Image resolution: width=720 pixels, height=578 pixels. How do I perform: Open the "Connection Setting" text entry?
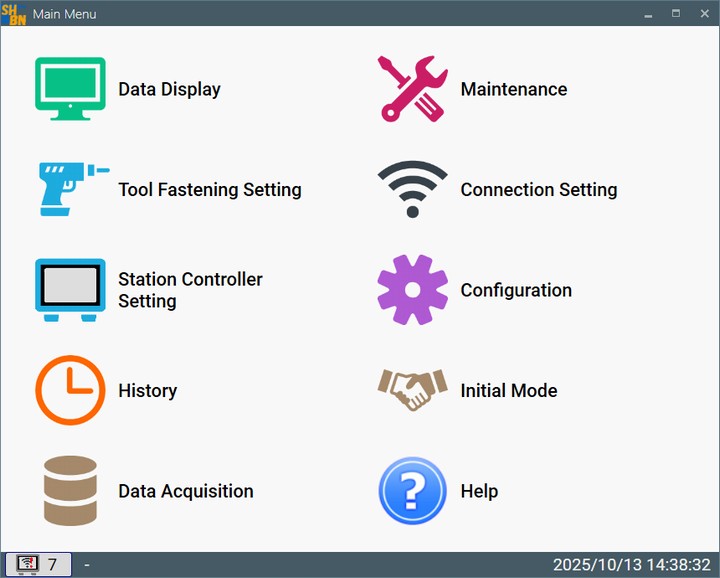pos(538,190)
